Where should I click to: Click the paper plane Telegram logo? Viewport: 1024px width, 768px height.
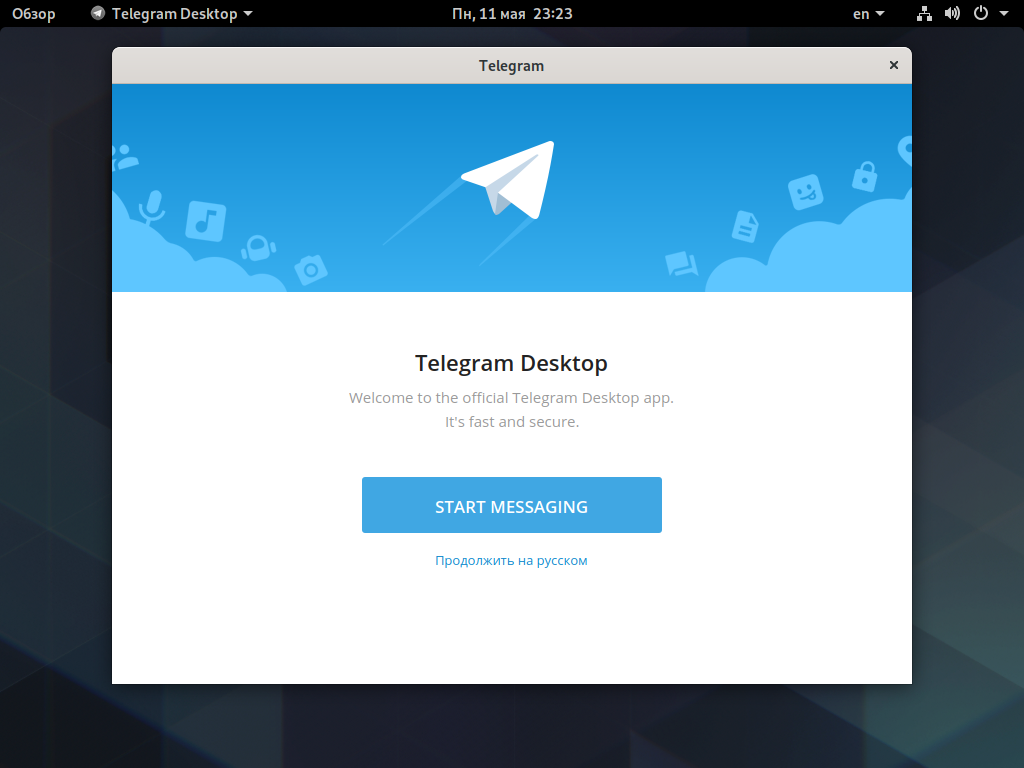pos(509,180)
